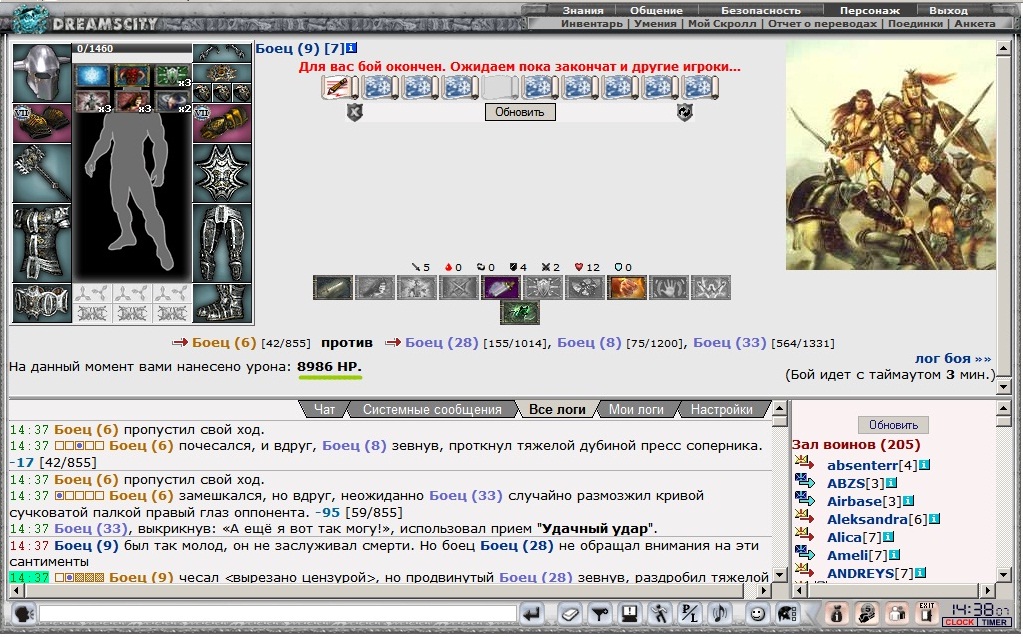Activate the orange fist combat skill

(626, 287)
